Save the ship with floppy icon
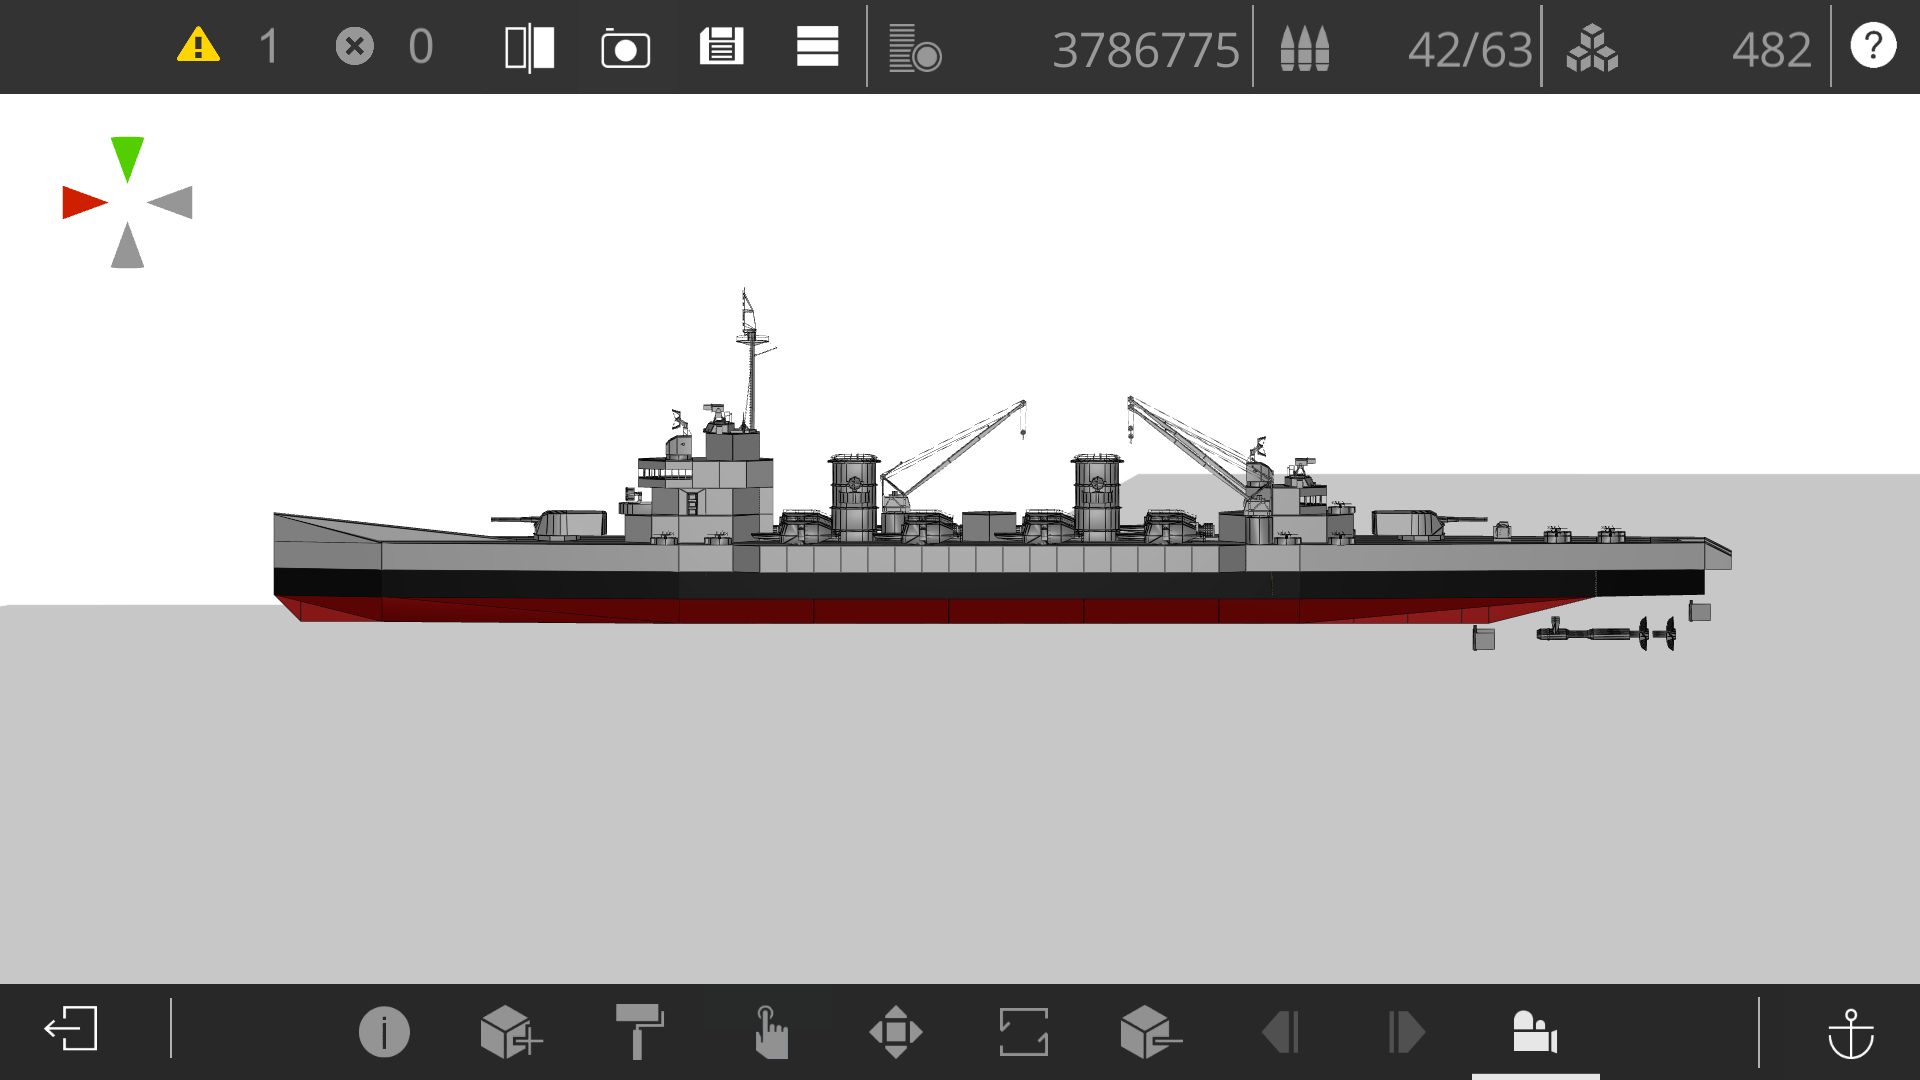The image size is (1920, 1080). (721, 47)
